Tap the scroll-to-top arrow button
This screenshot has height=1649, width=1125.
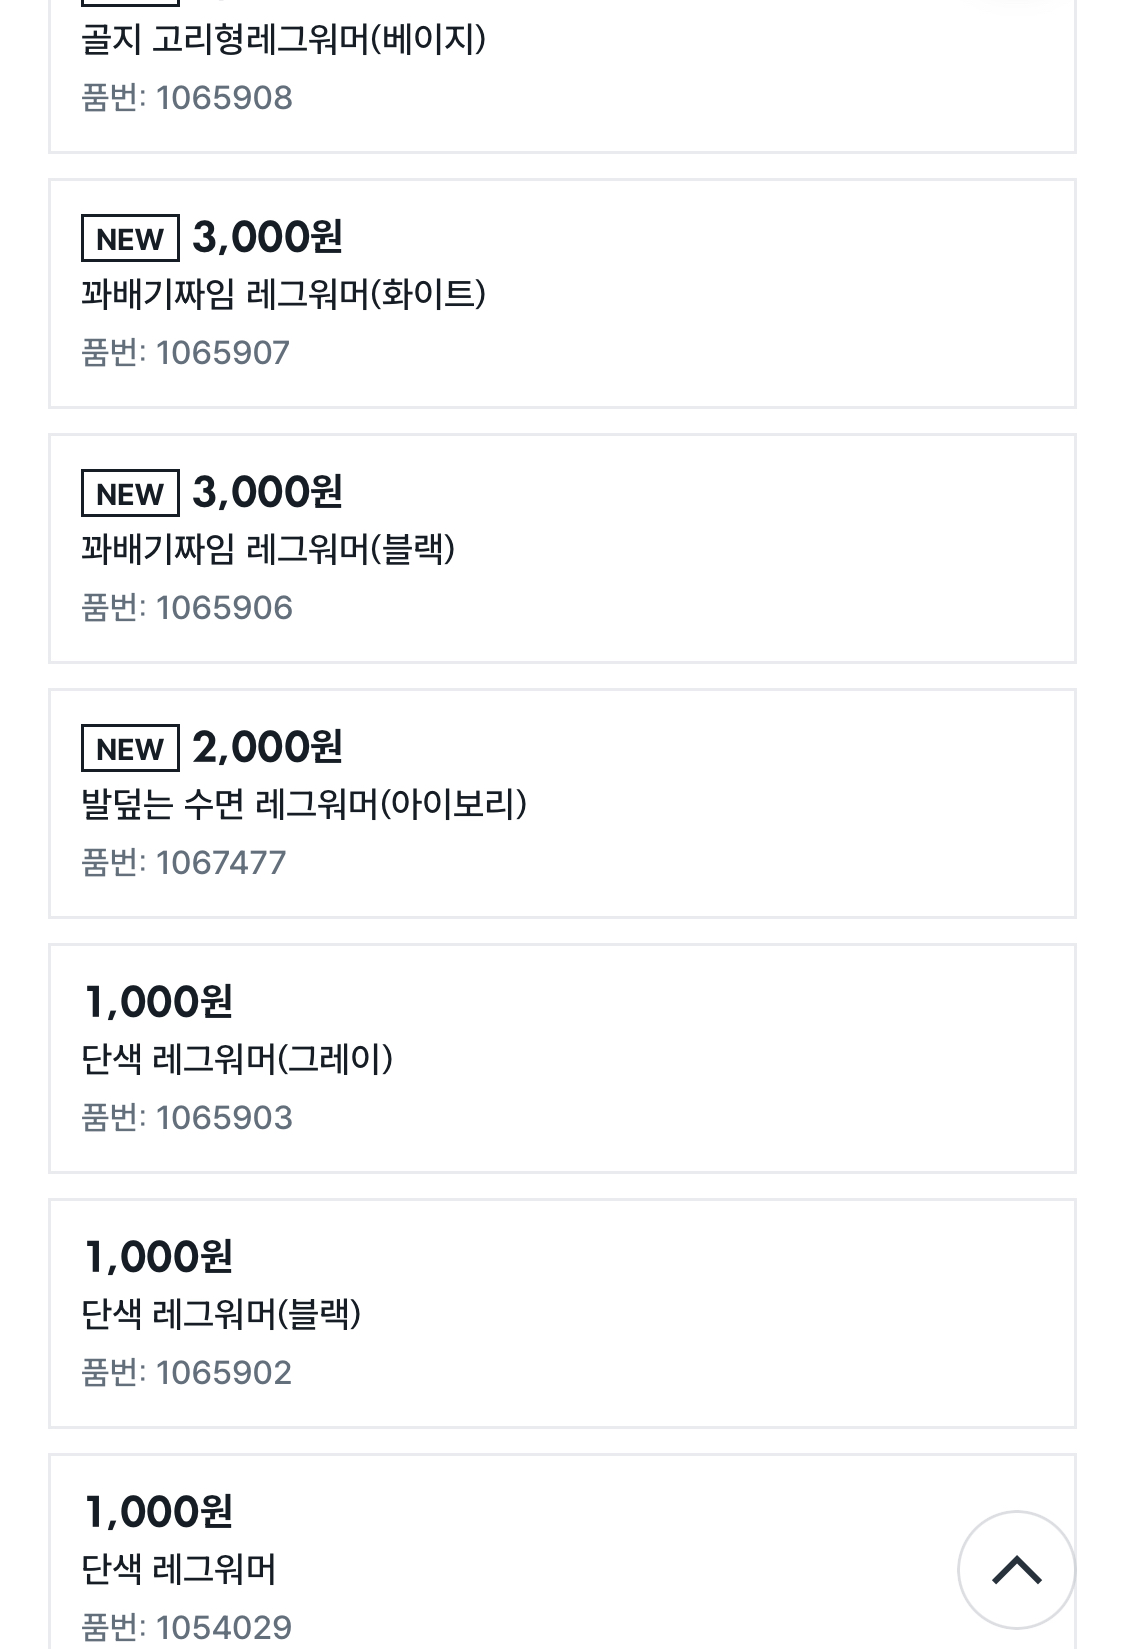1016,1569
